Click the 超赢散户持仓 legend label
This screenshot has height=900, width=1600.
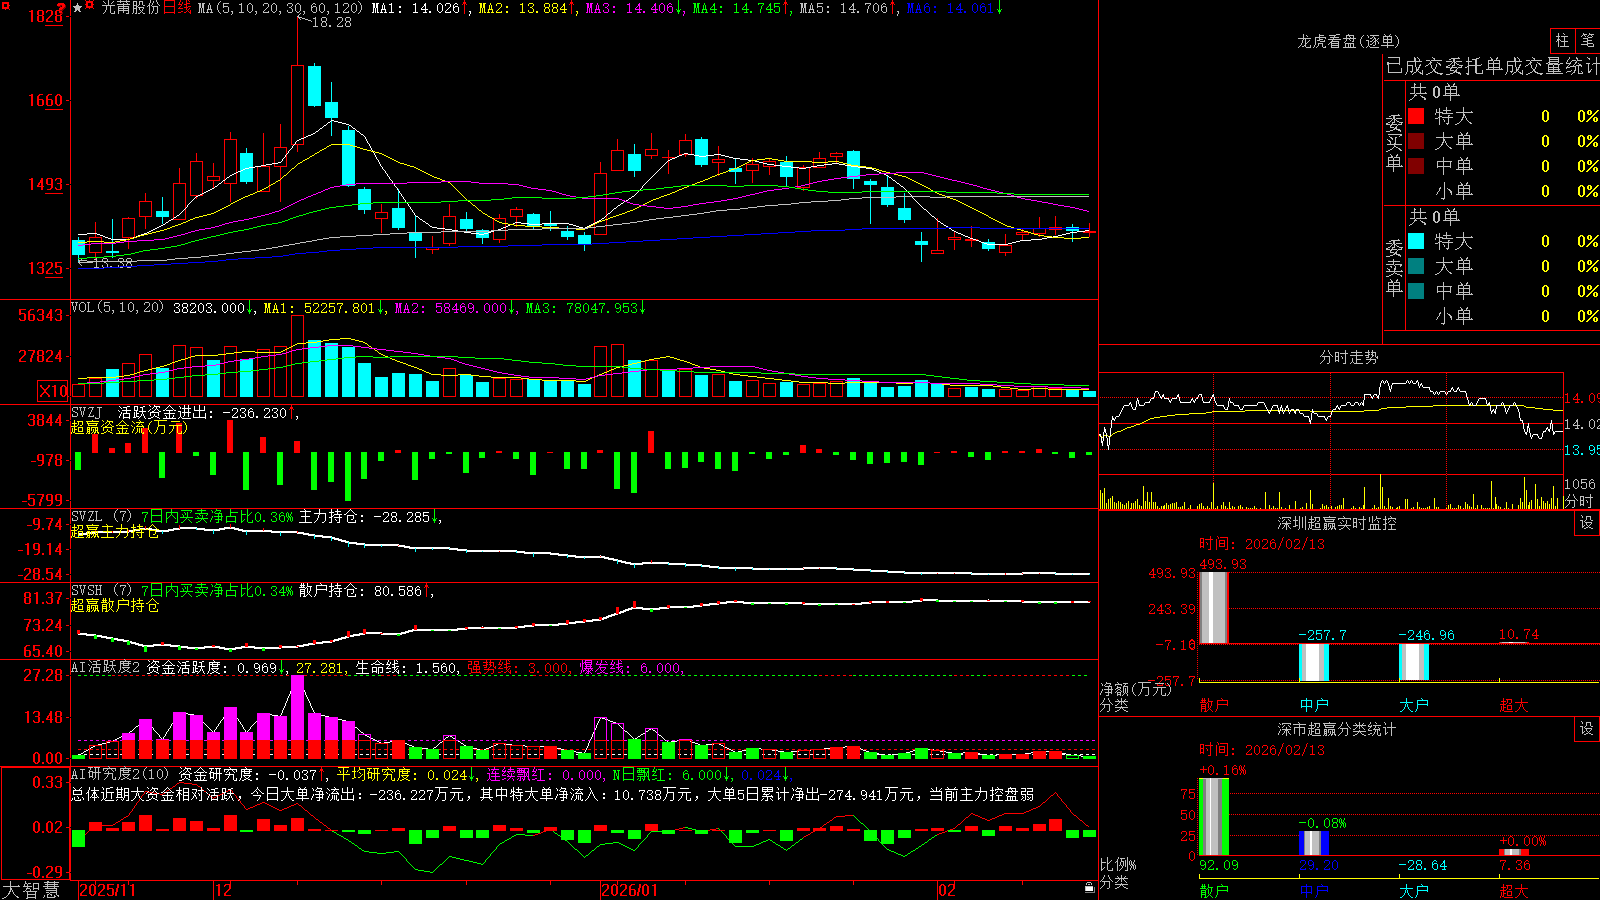[115, 606]
